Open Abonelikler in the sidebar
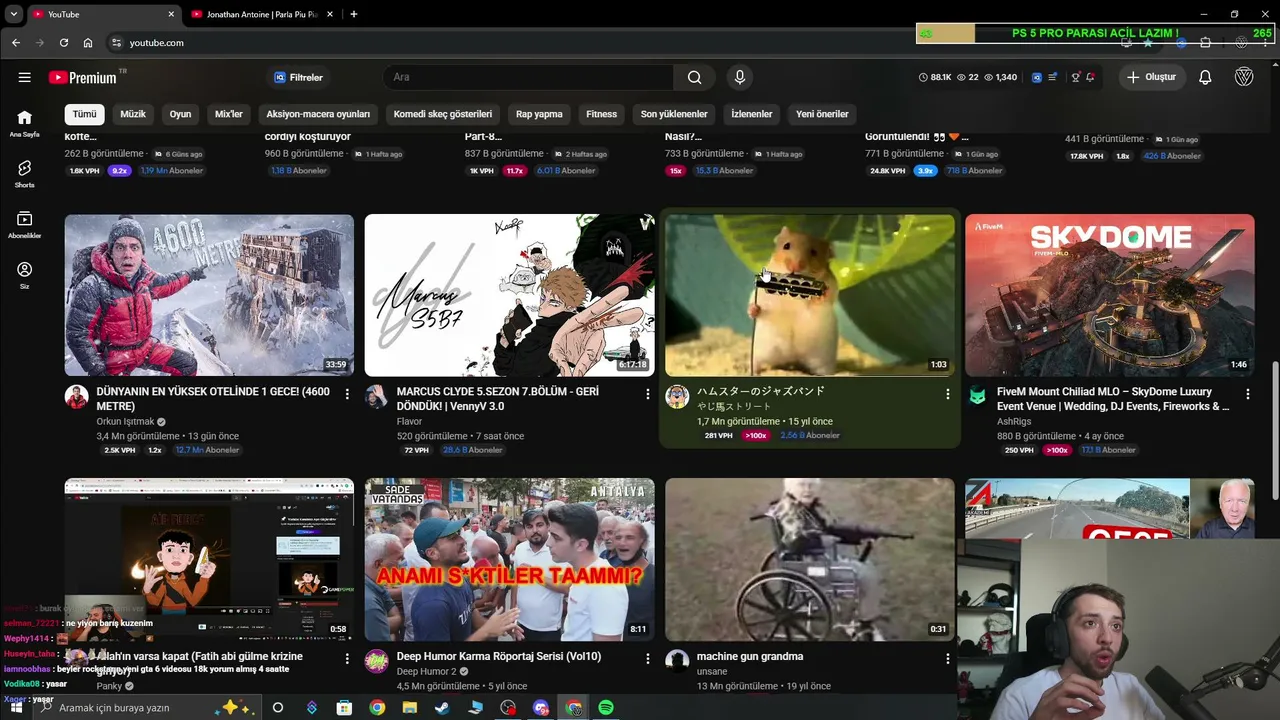This screenshot has height=720, width=1280. click(x=25, y=225)
